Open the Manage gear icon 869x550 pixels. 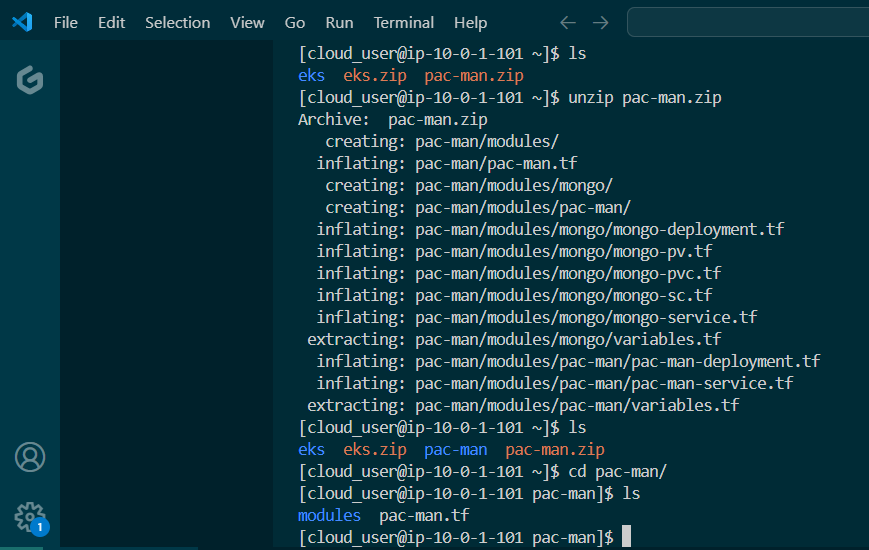(x=29, y=516)
